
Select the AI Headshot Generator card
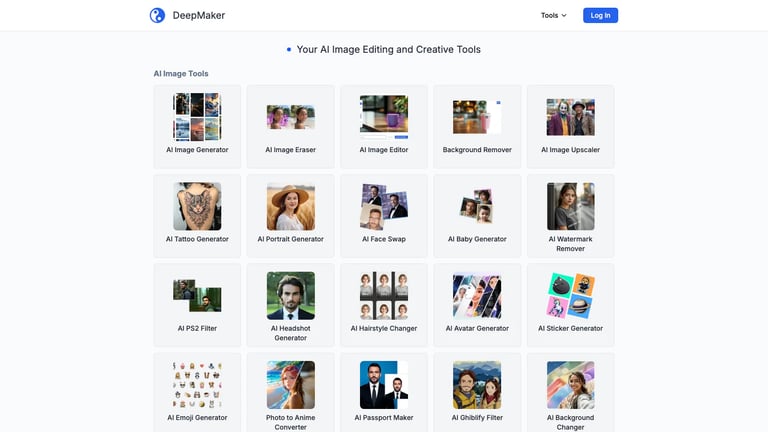[x=290, y=305]
